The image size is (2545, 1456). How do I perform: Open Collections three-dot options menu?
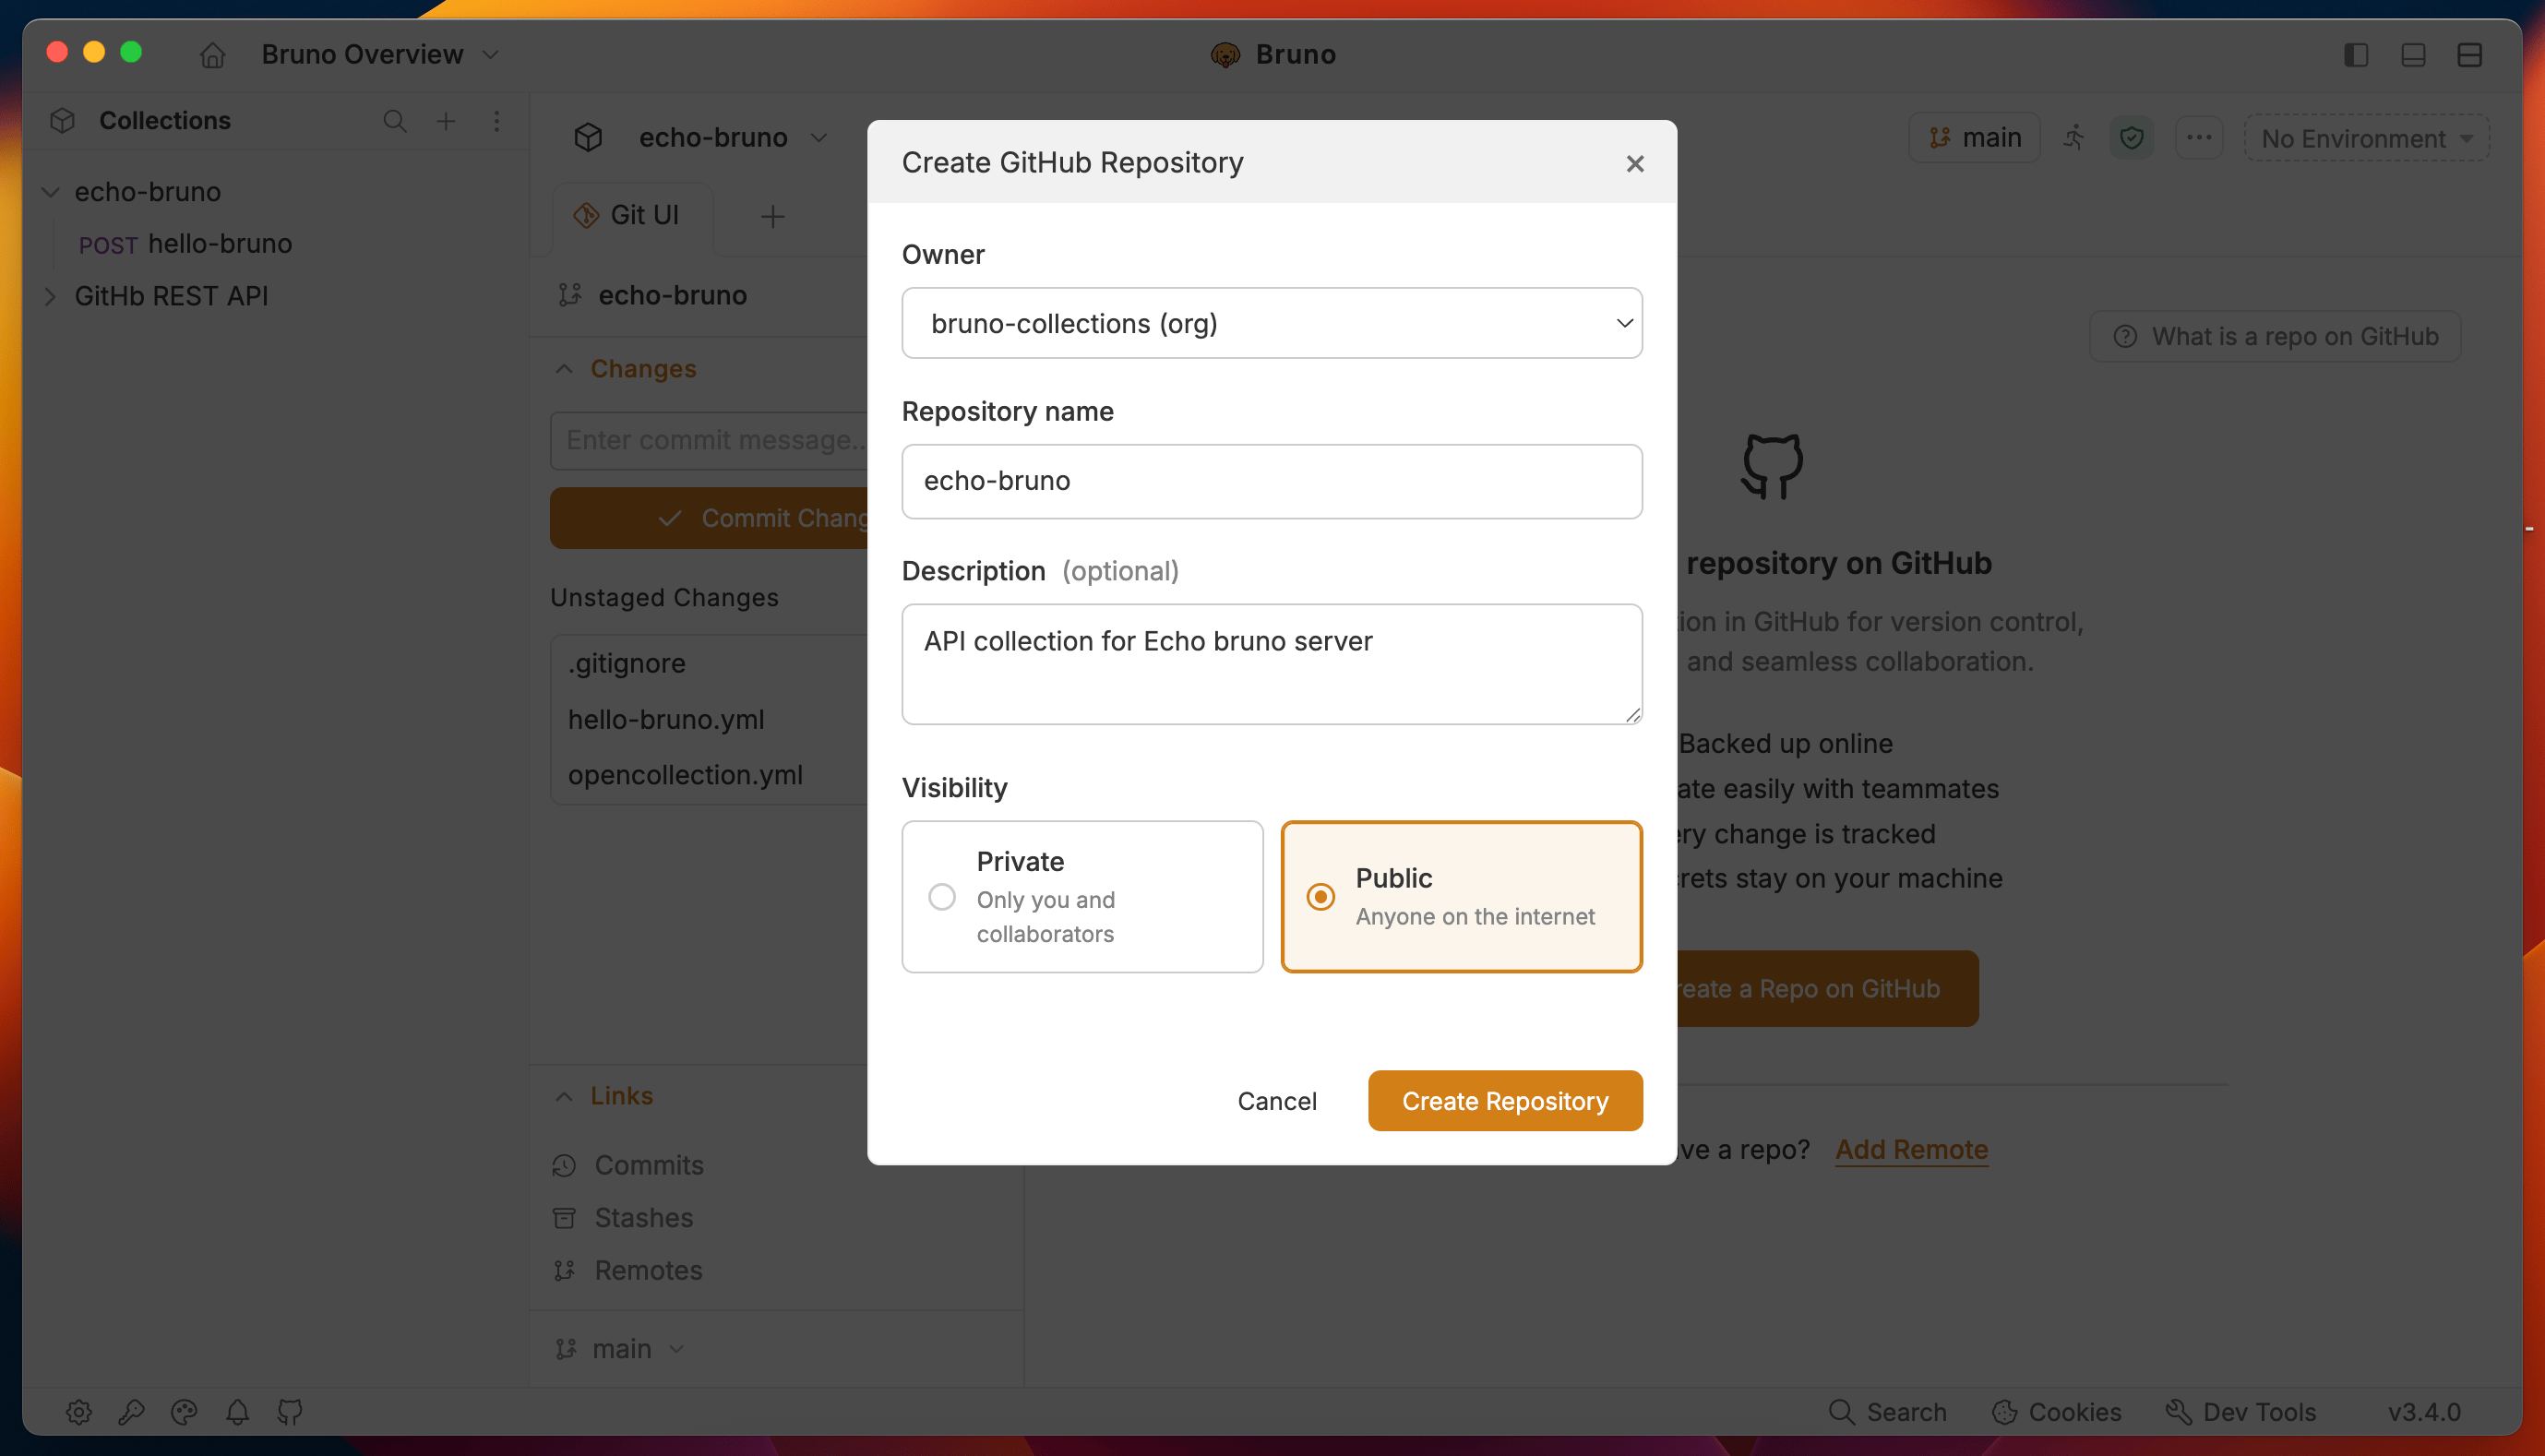(x=497, y=121)
